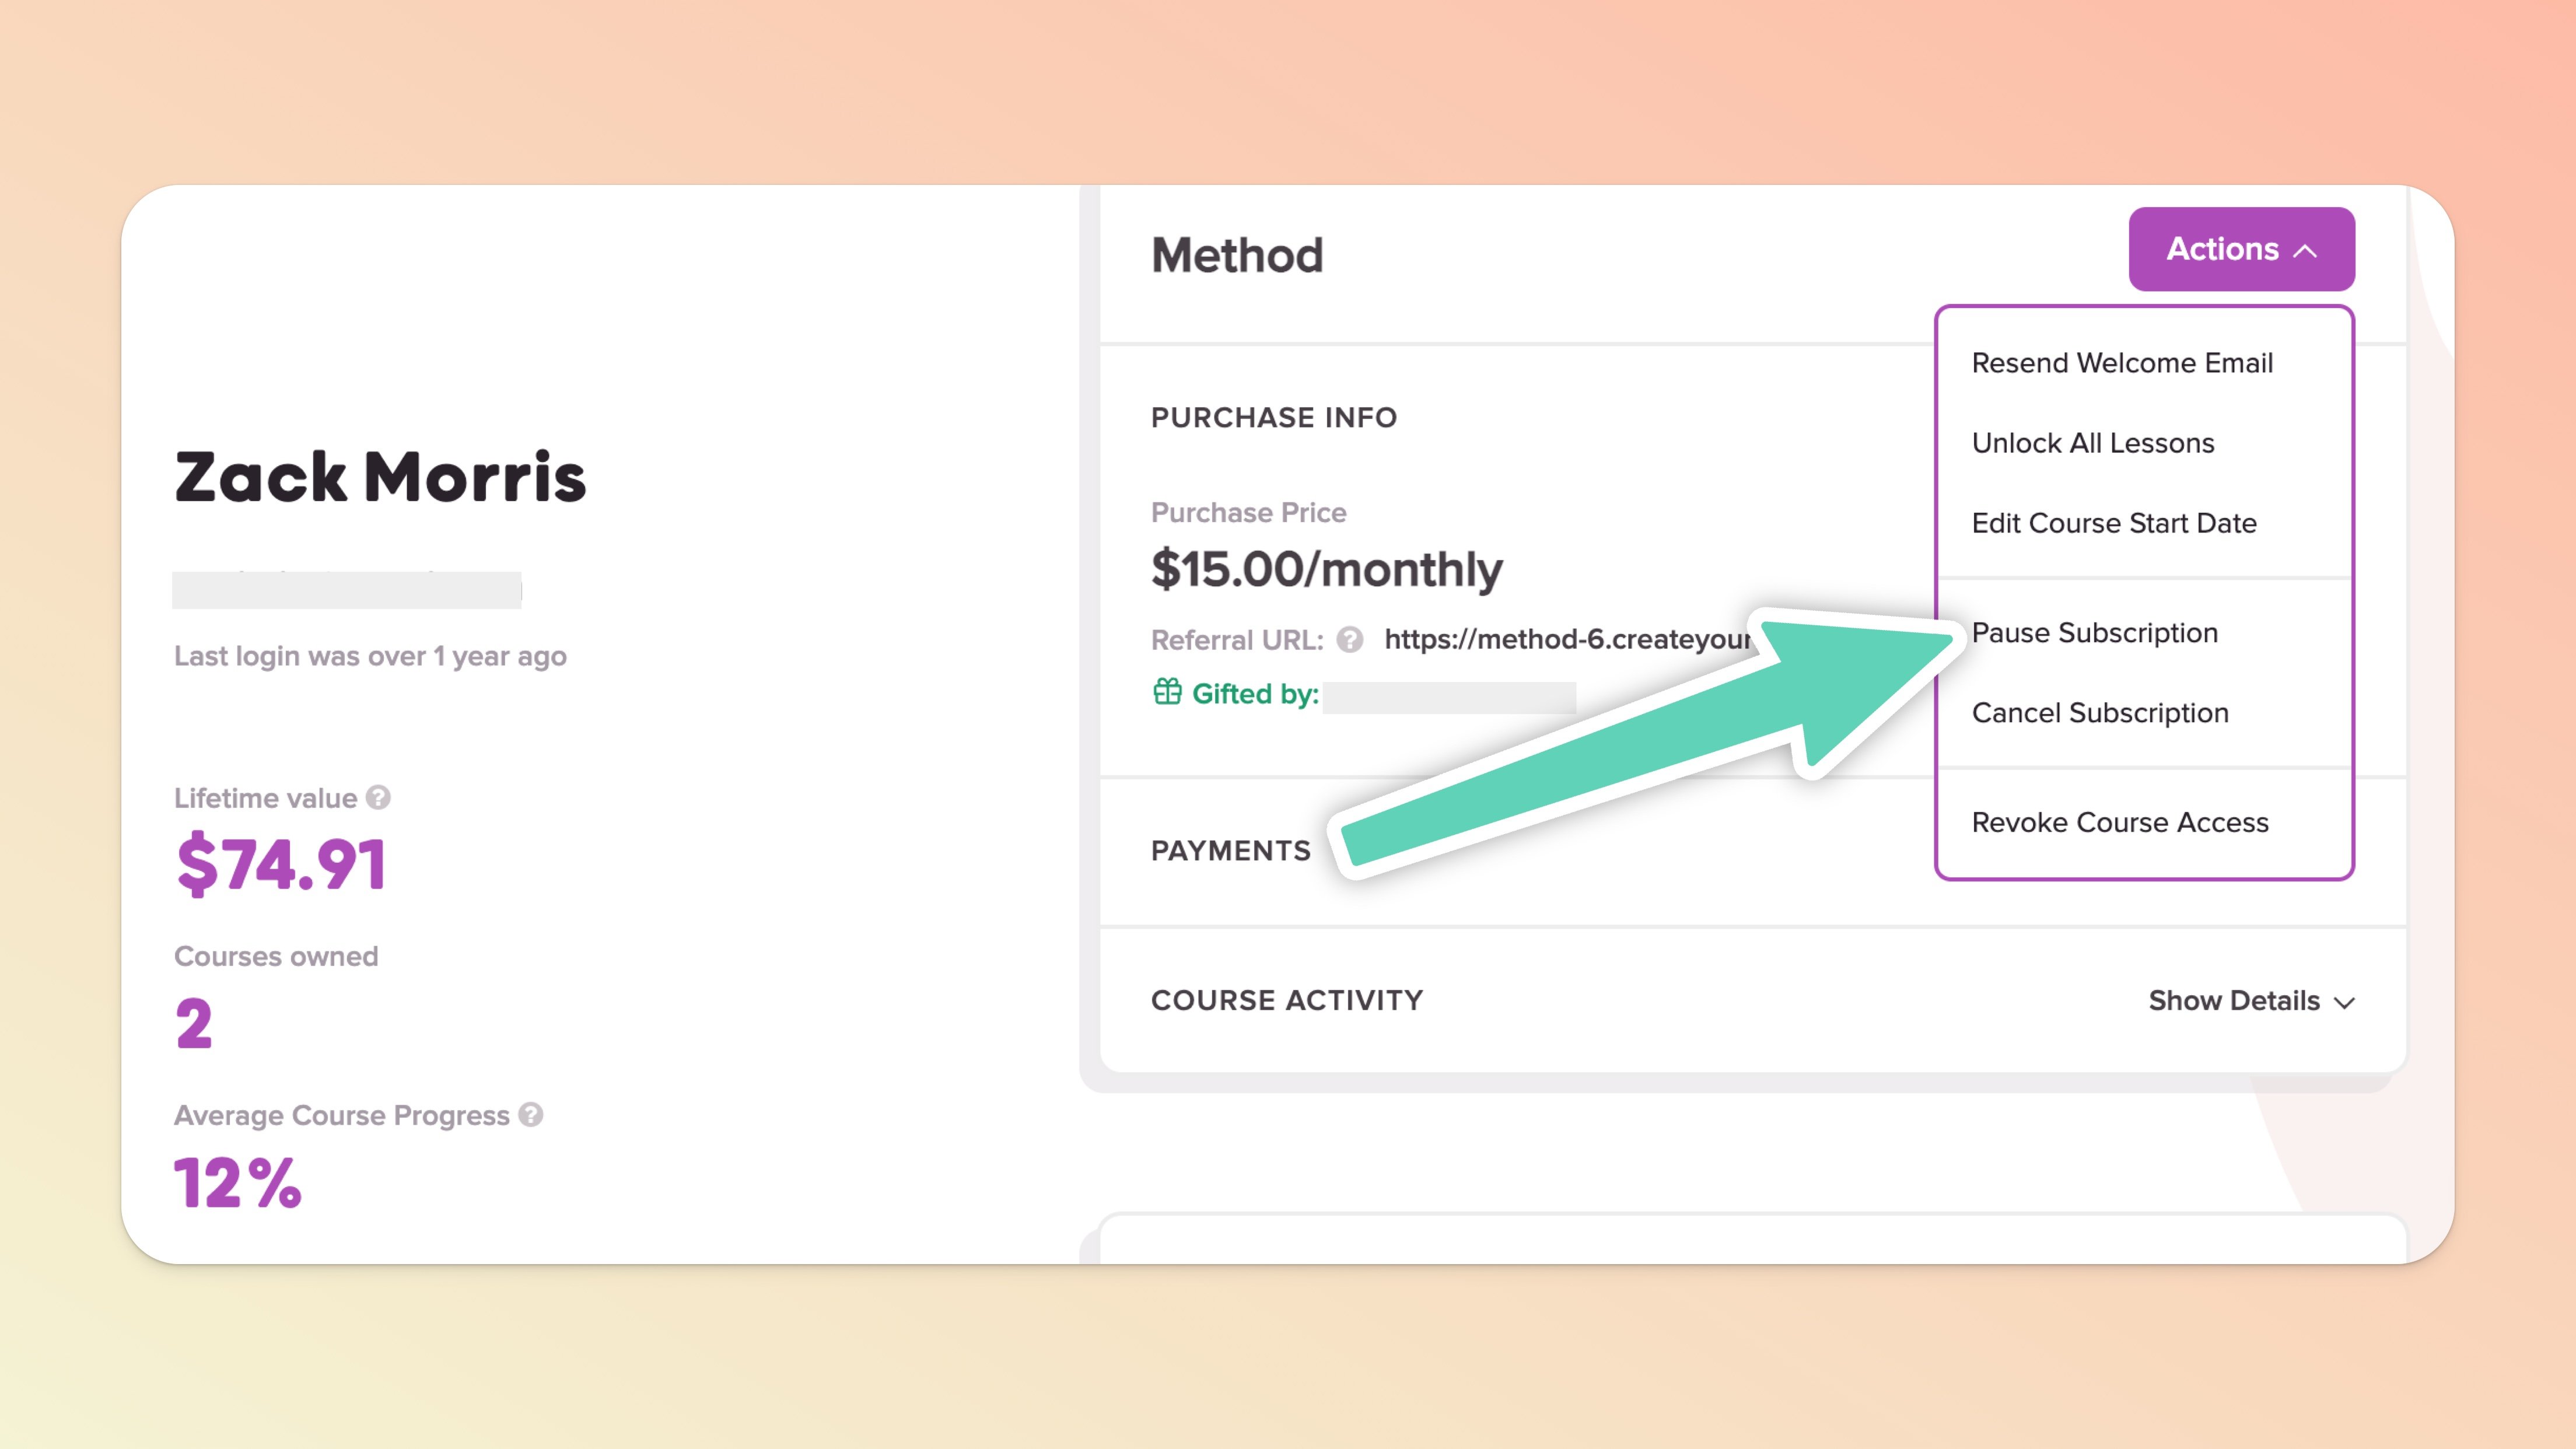Click the chevron on the Actions button
Viewport: 2576px width, 1449px height.
2305,250
